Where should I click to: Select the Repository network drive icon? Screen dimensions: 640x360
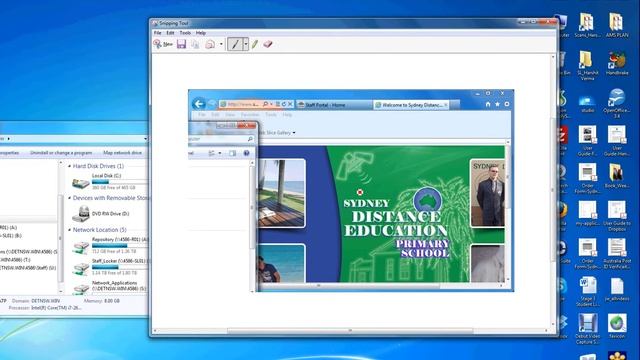[x=80, y=247]
